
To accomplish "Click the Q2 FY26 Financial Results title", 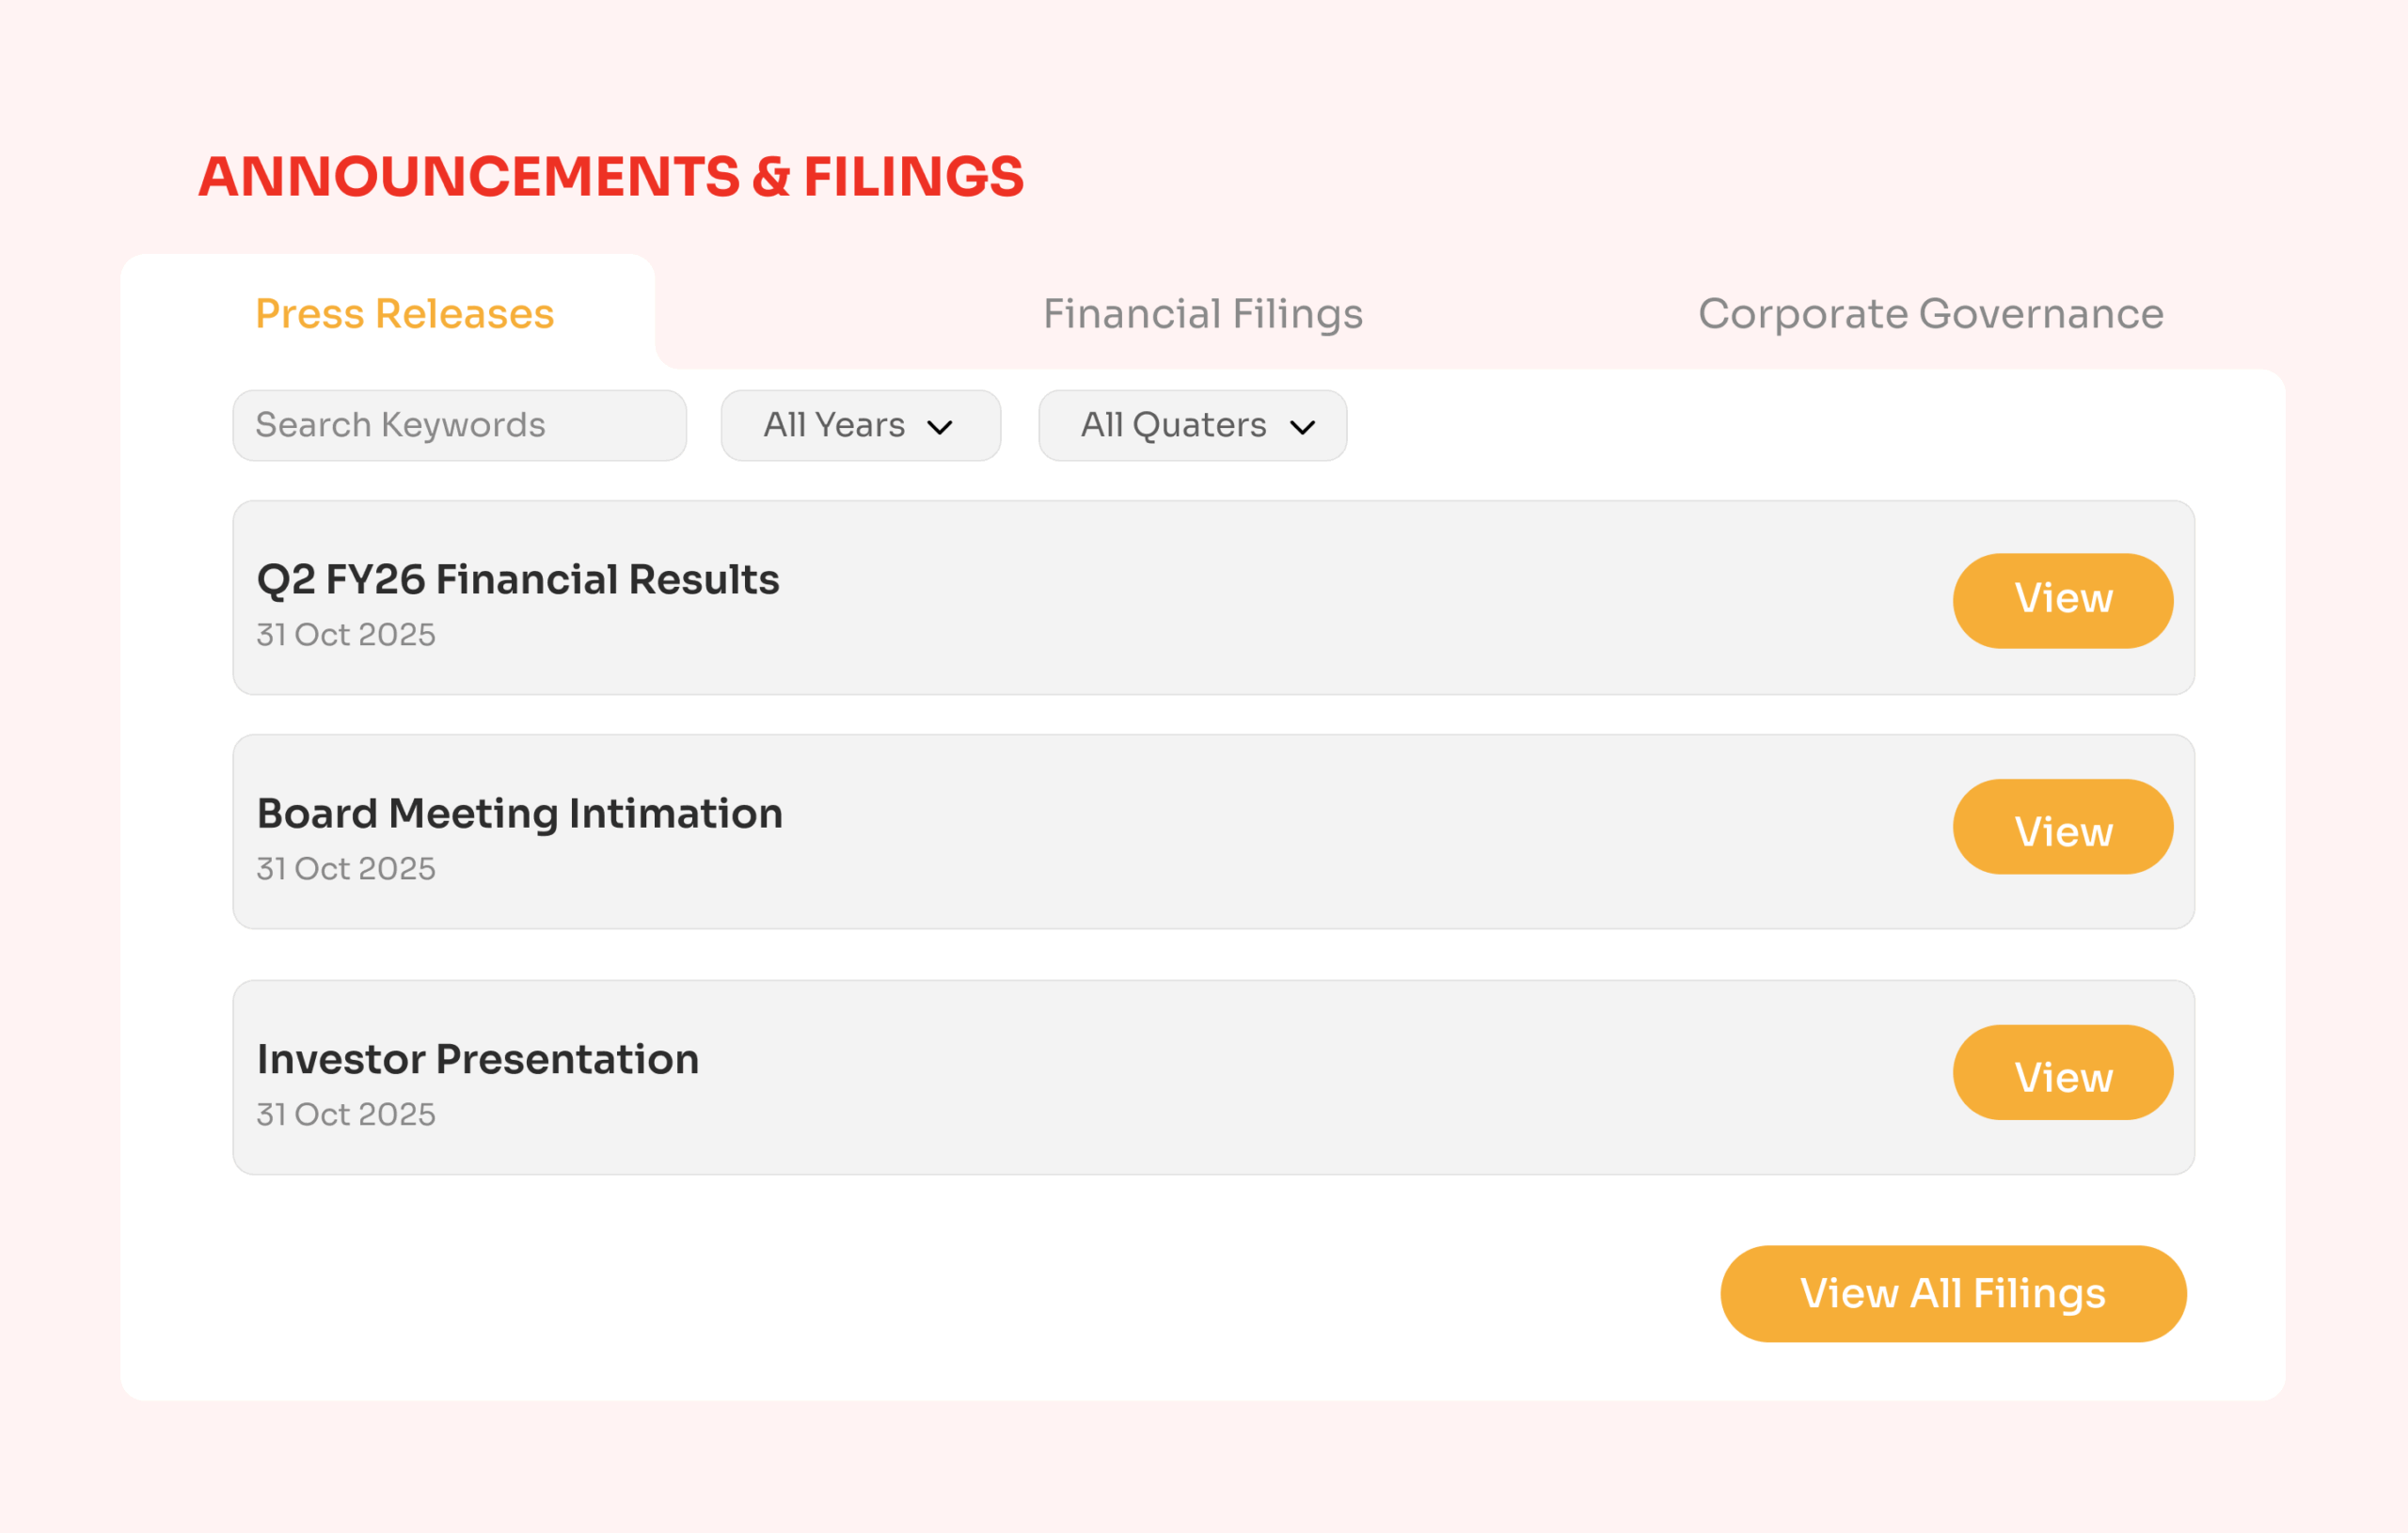I will point(518,580).
